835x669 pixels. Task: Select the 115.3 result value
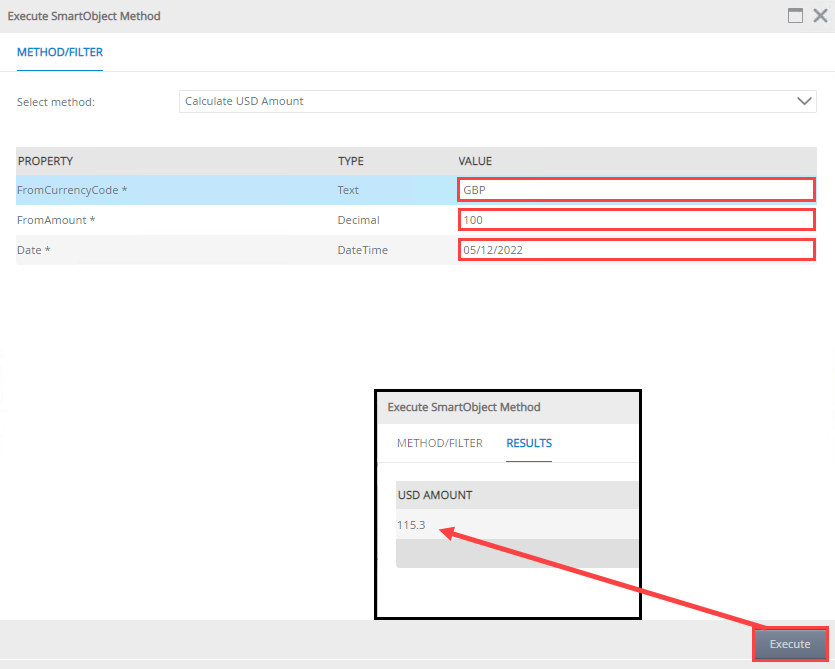(x=411, y=525)
